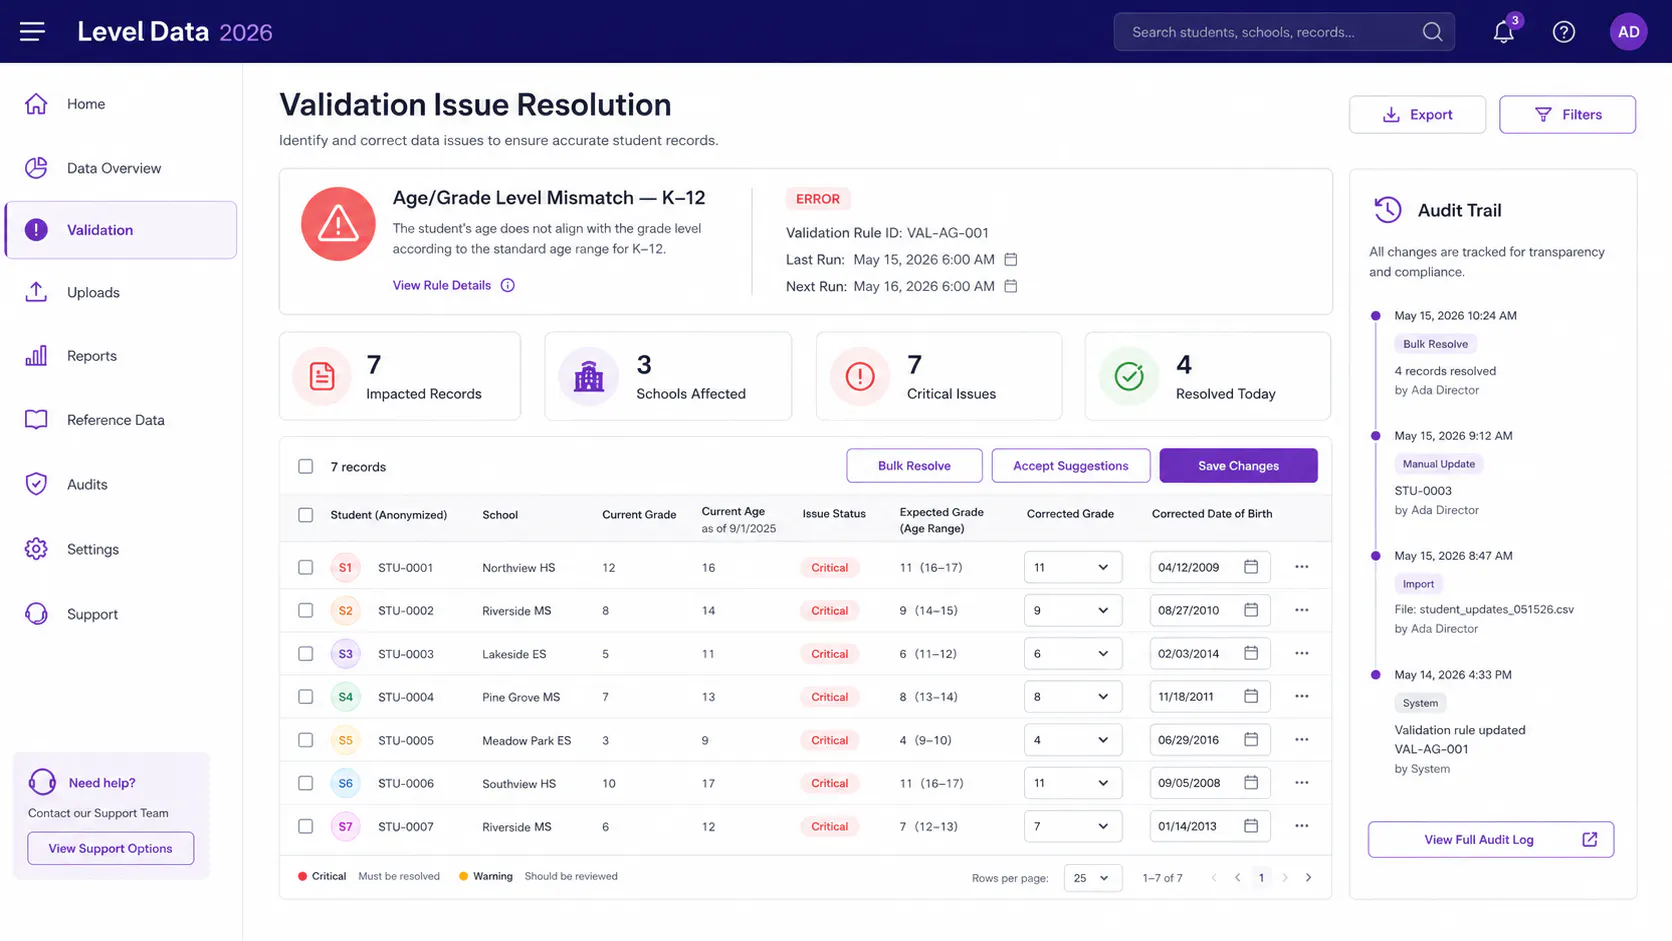Expand Corrected Grade dropdown for STU-0007
This screenshot has width=1672, height=941.
click(x=1073, y=826)
